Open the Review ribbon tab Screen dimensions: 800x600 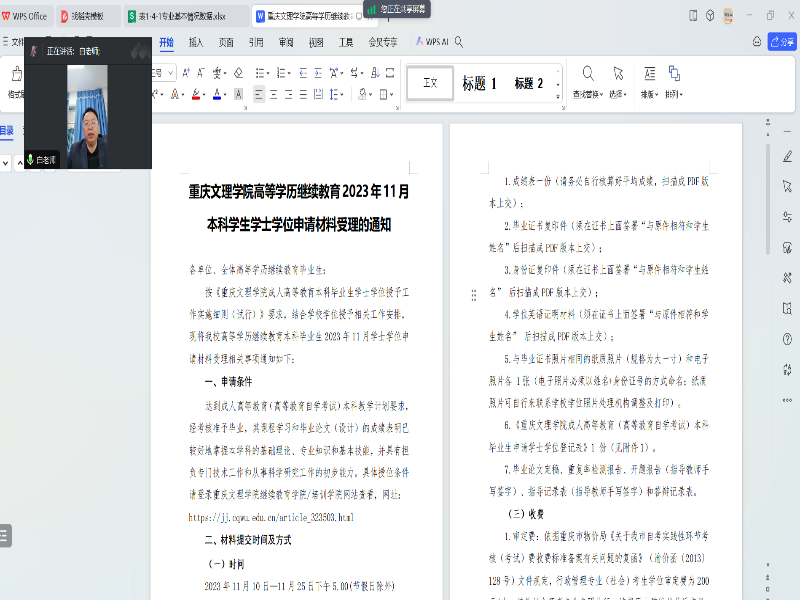(286, 43)
